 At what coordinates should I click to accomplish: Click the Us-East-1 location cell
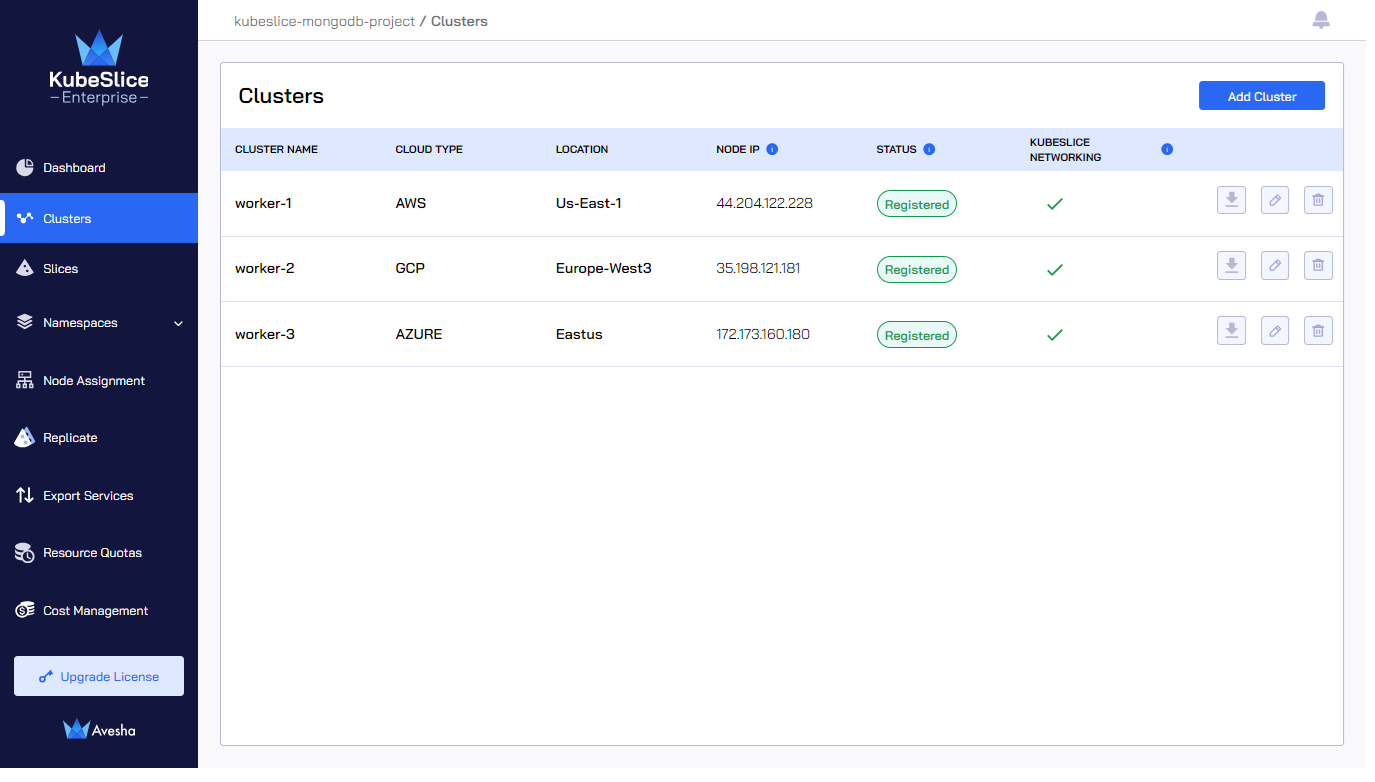pos(589,203)
